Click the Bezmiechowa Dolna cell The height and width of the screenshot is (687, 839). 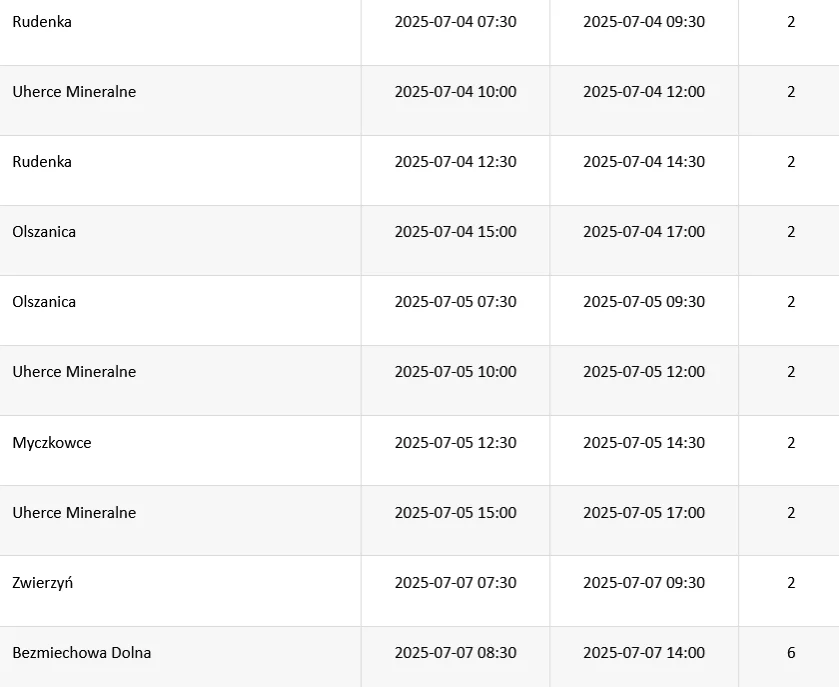coord(82,652)
